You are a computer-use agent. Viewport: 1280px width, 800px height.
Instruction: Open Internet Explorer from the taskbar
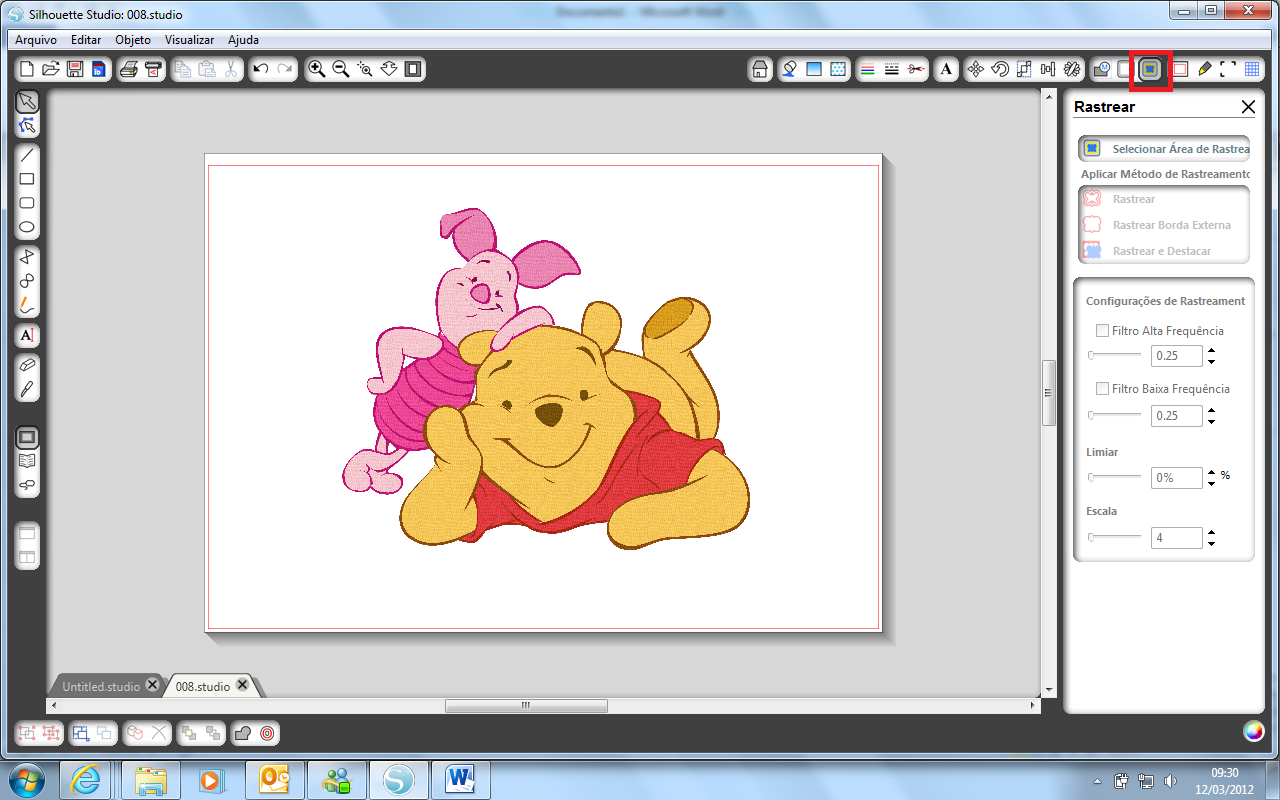click(86, 780)
